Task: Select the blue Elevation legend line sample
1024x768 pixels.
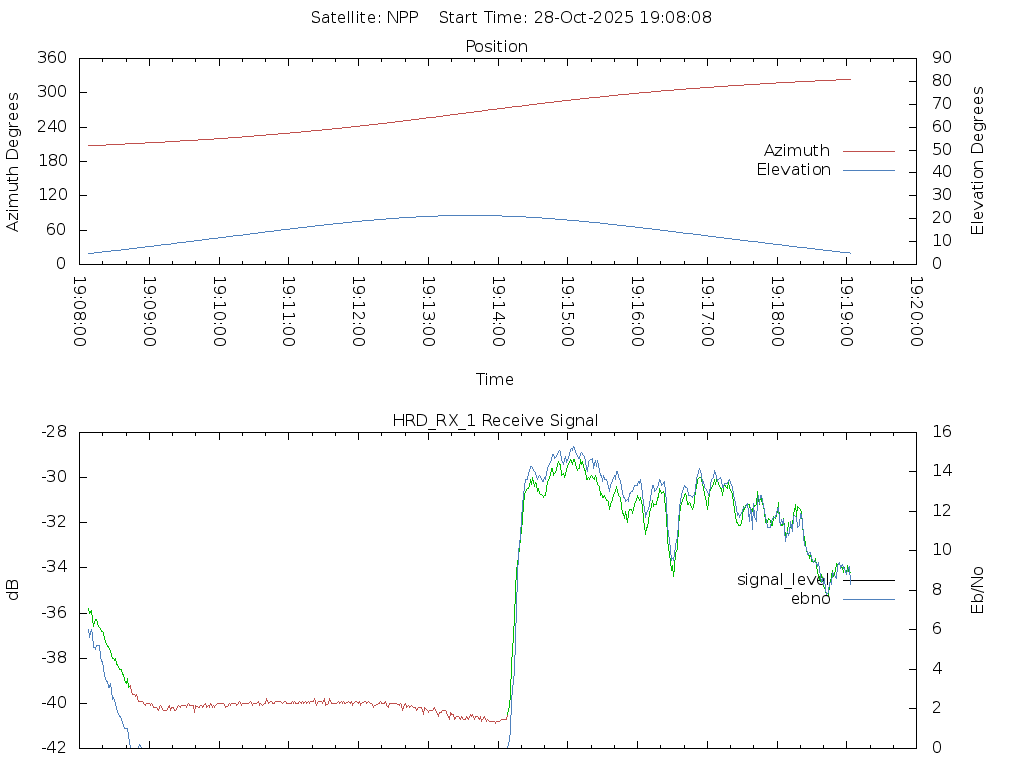Action: (868, 170)
